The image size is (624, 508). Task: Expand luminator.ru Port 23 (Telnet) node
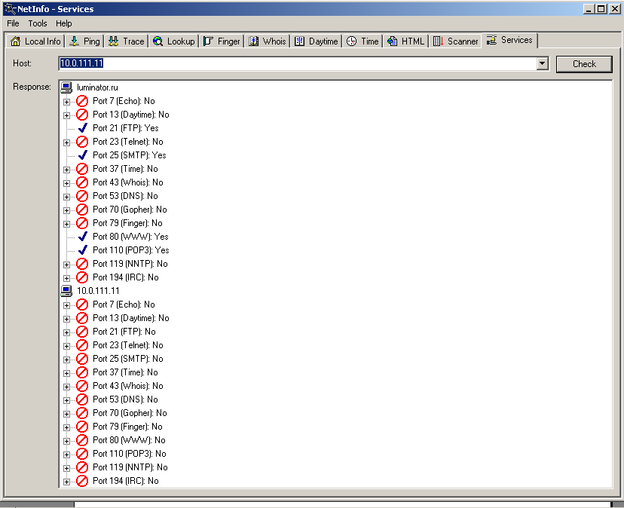click(x=66, y=142)
